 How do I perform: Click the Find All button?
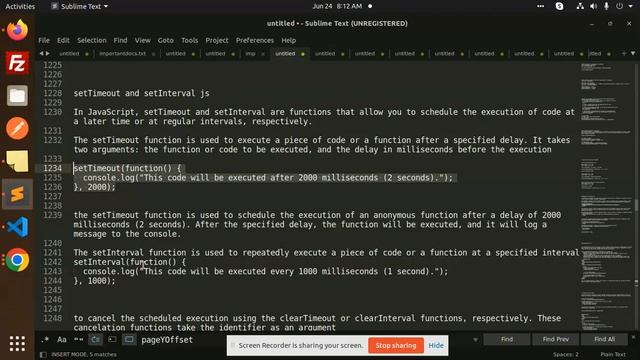604,339
